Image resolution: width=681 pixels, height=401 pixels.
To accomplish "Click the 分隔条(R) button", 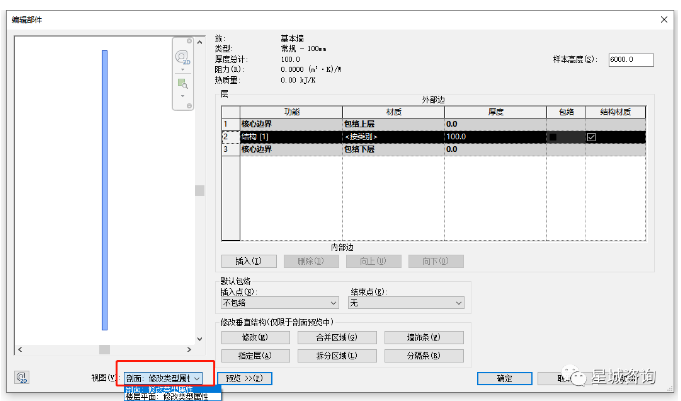I will (424, 356).
